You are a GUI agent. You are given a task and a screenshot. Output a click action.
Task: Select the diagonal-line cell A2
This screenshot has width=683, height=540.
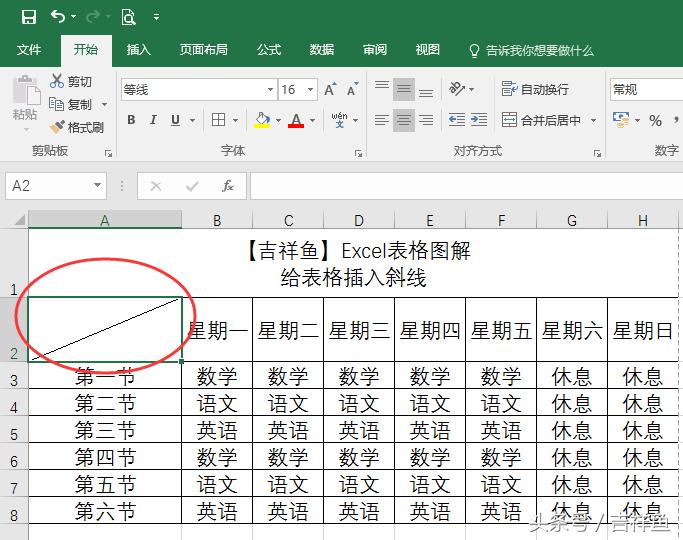point(105,329)
